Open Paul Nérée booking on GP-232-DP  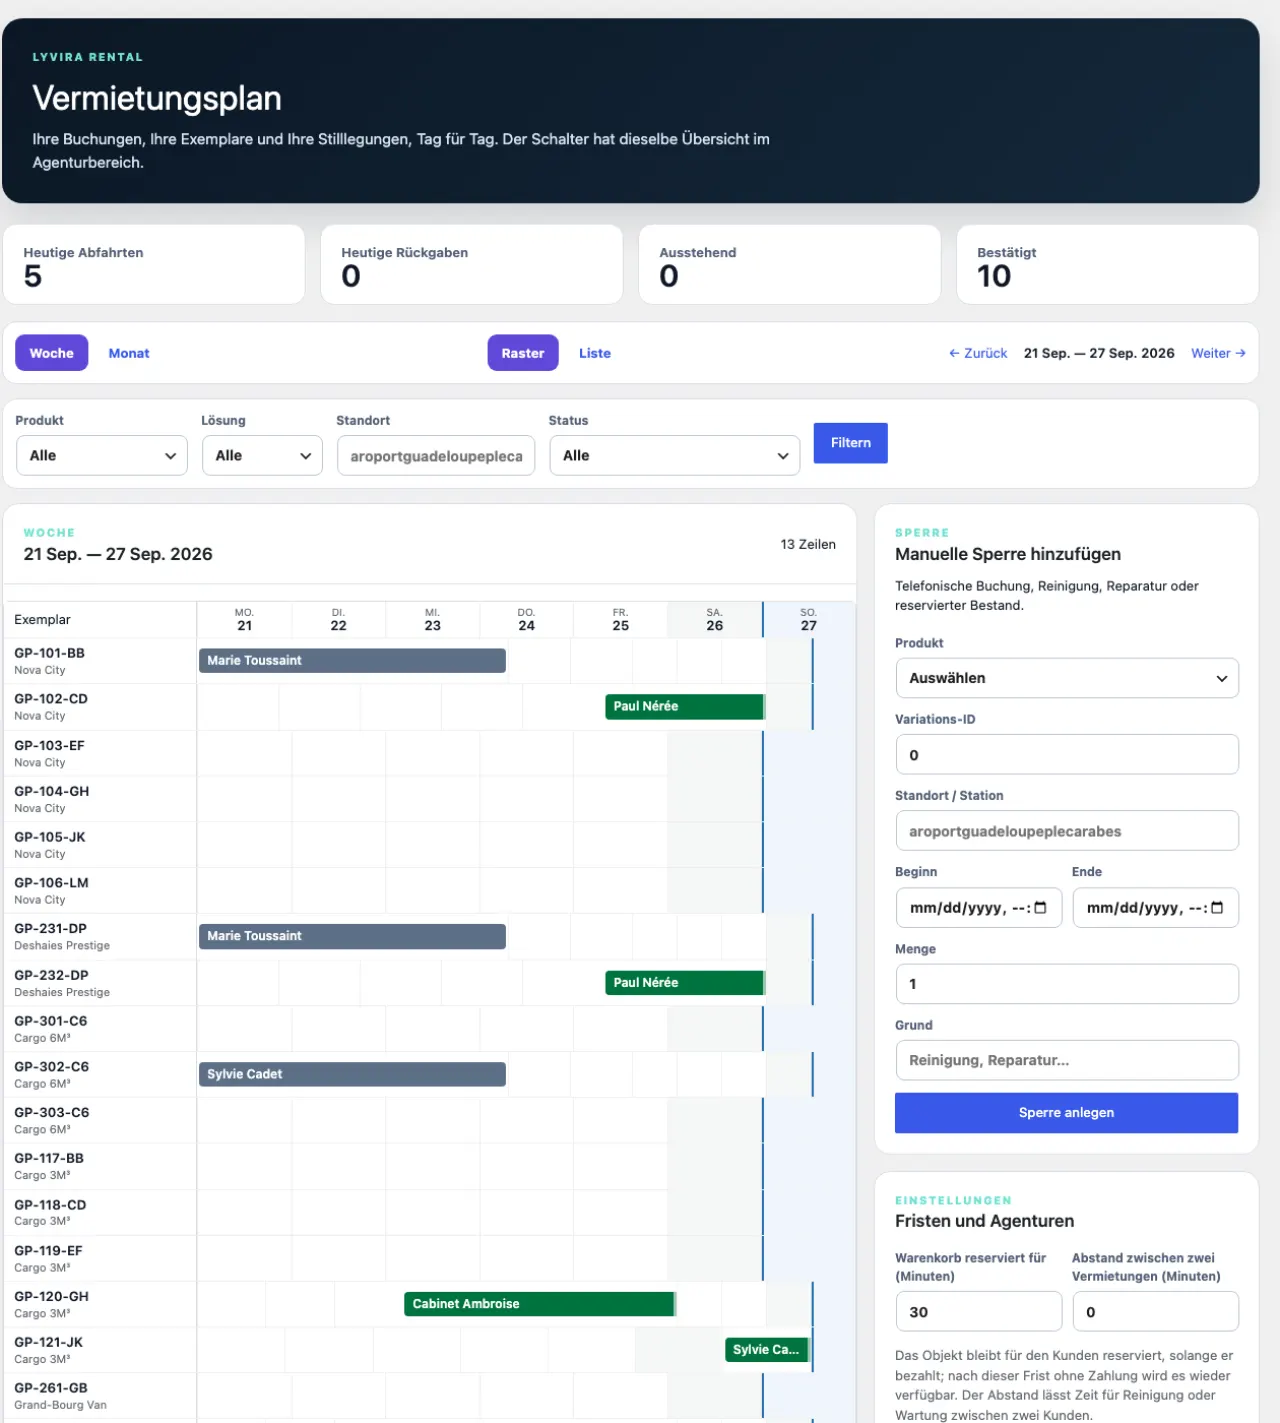(x=685, y=983)
